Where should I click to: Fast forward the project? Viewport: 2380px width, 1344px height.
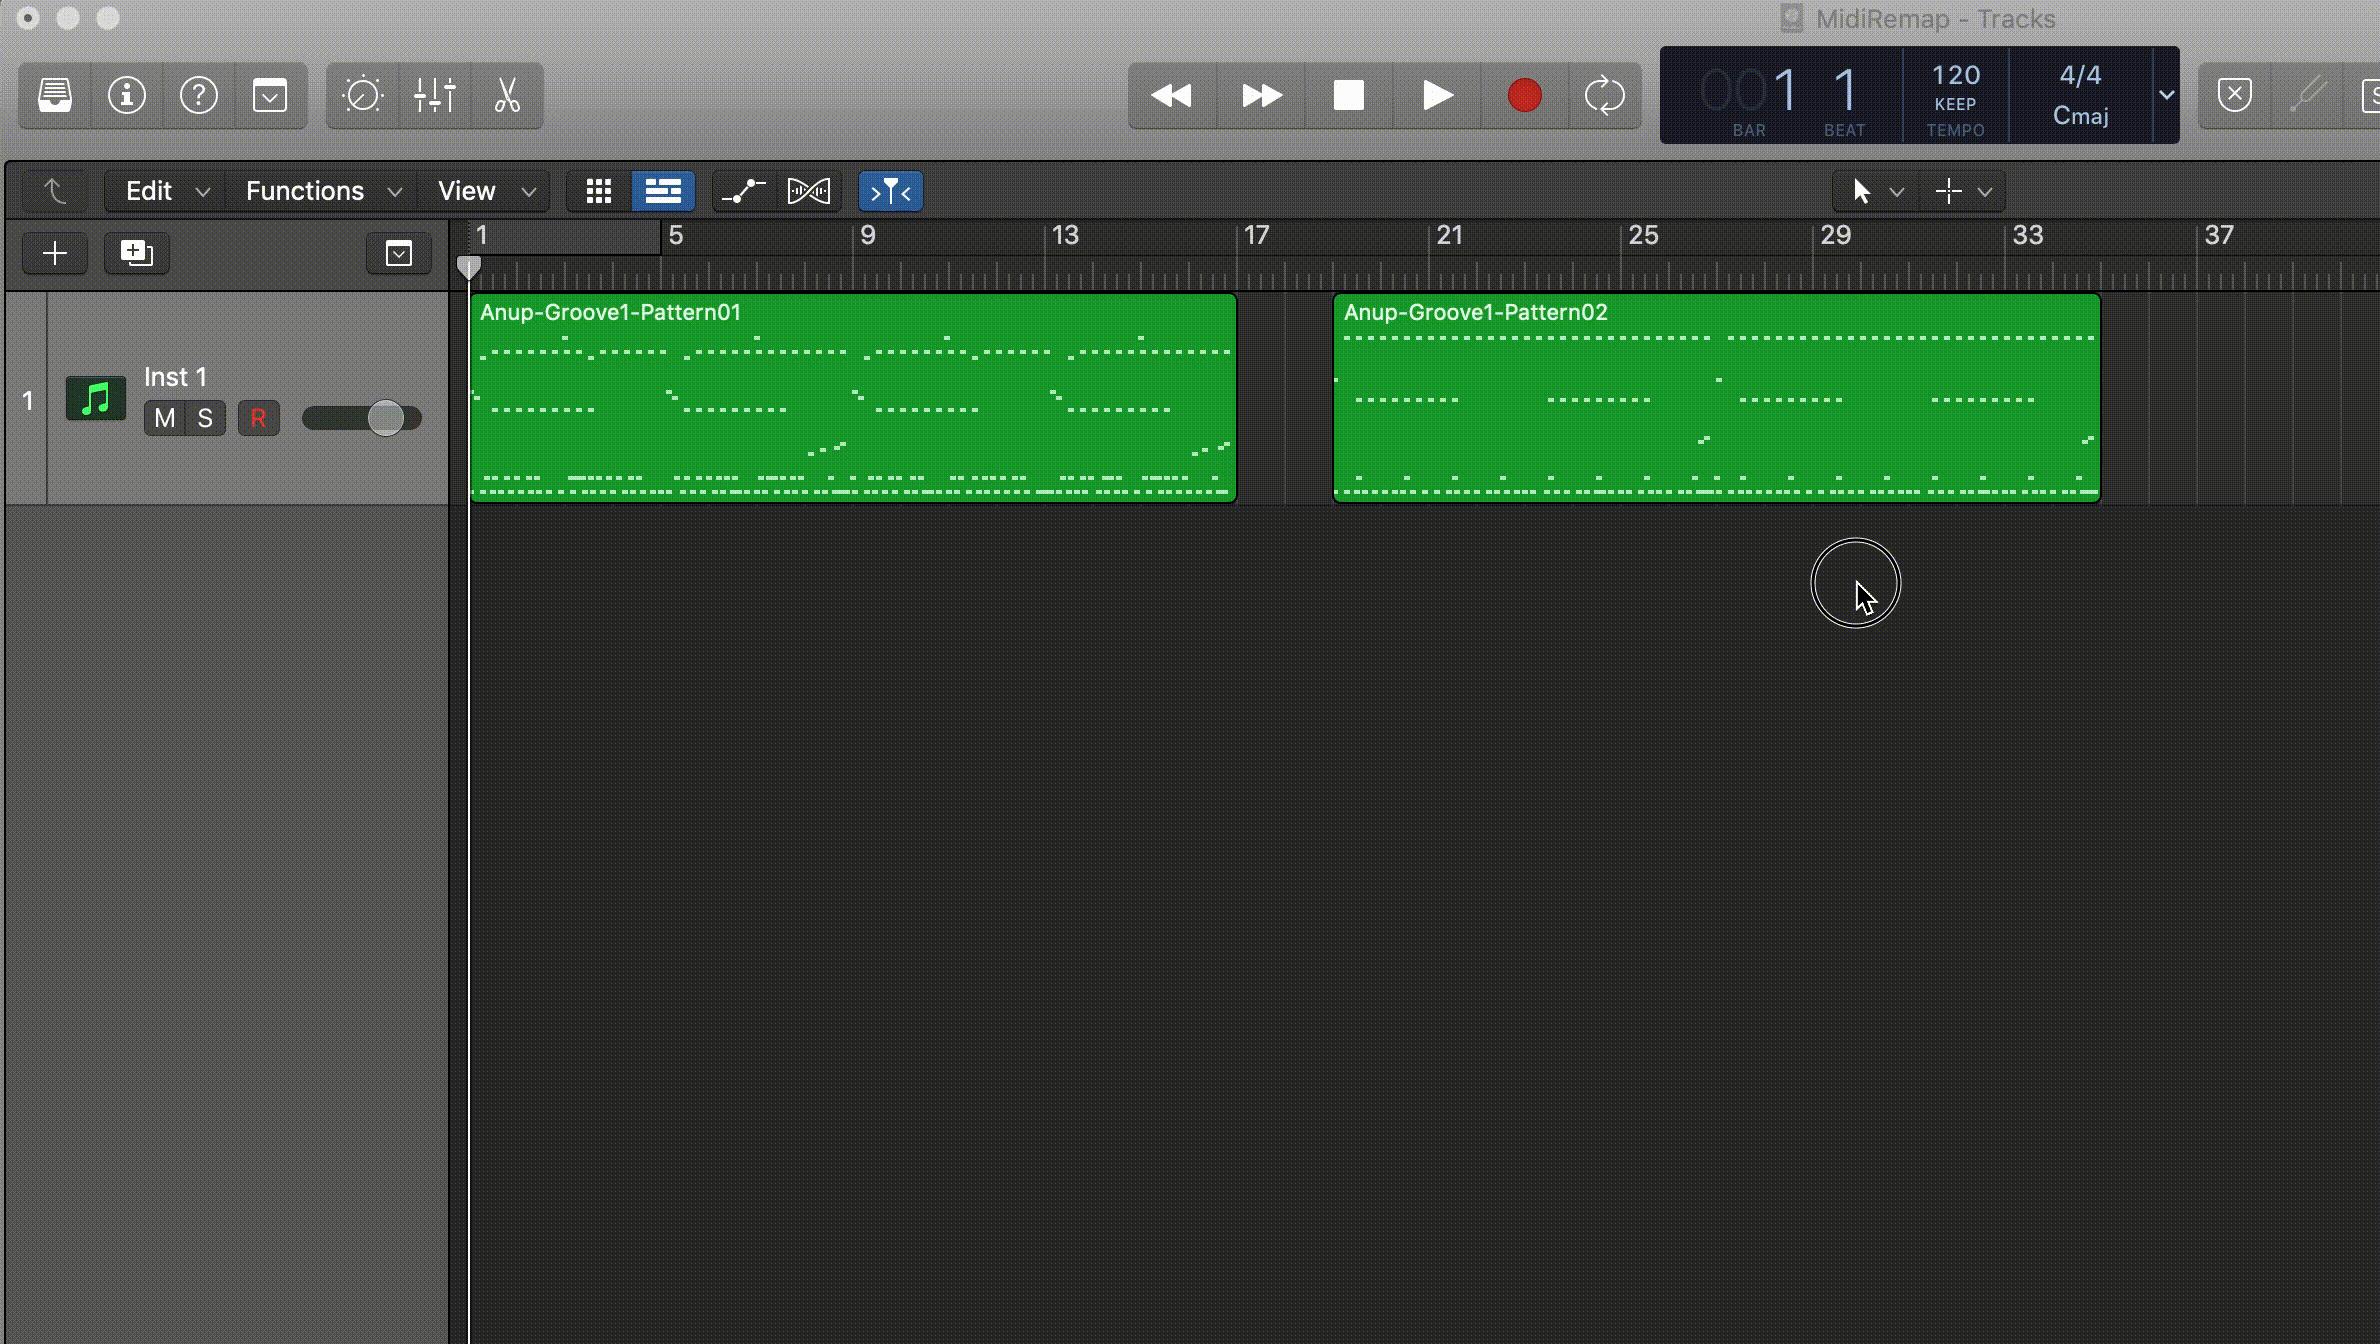pos(1261,96)
